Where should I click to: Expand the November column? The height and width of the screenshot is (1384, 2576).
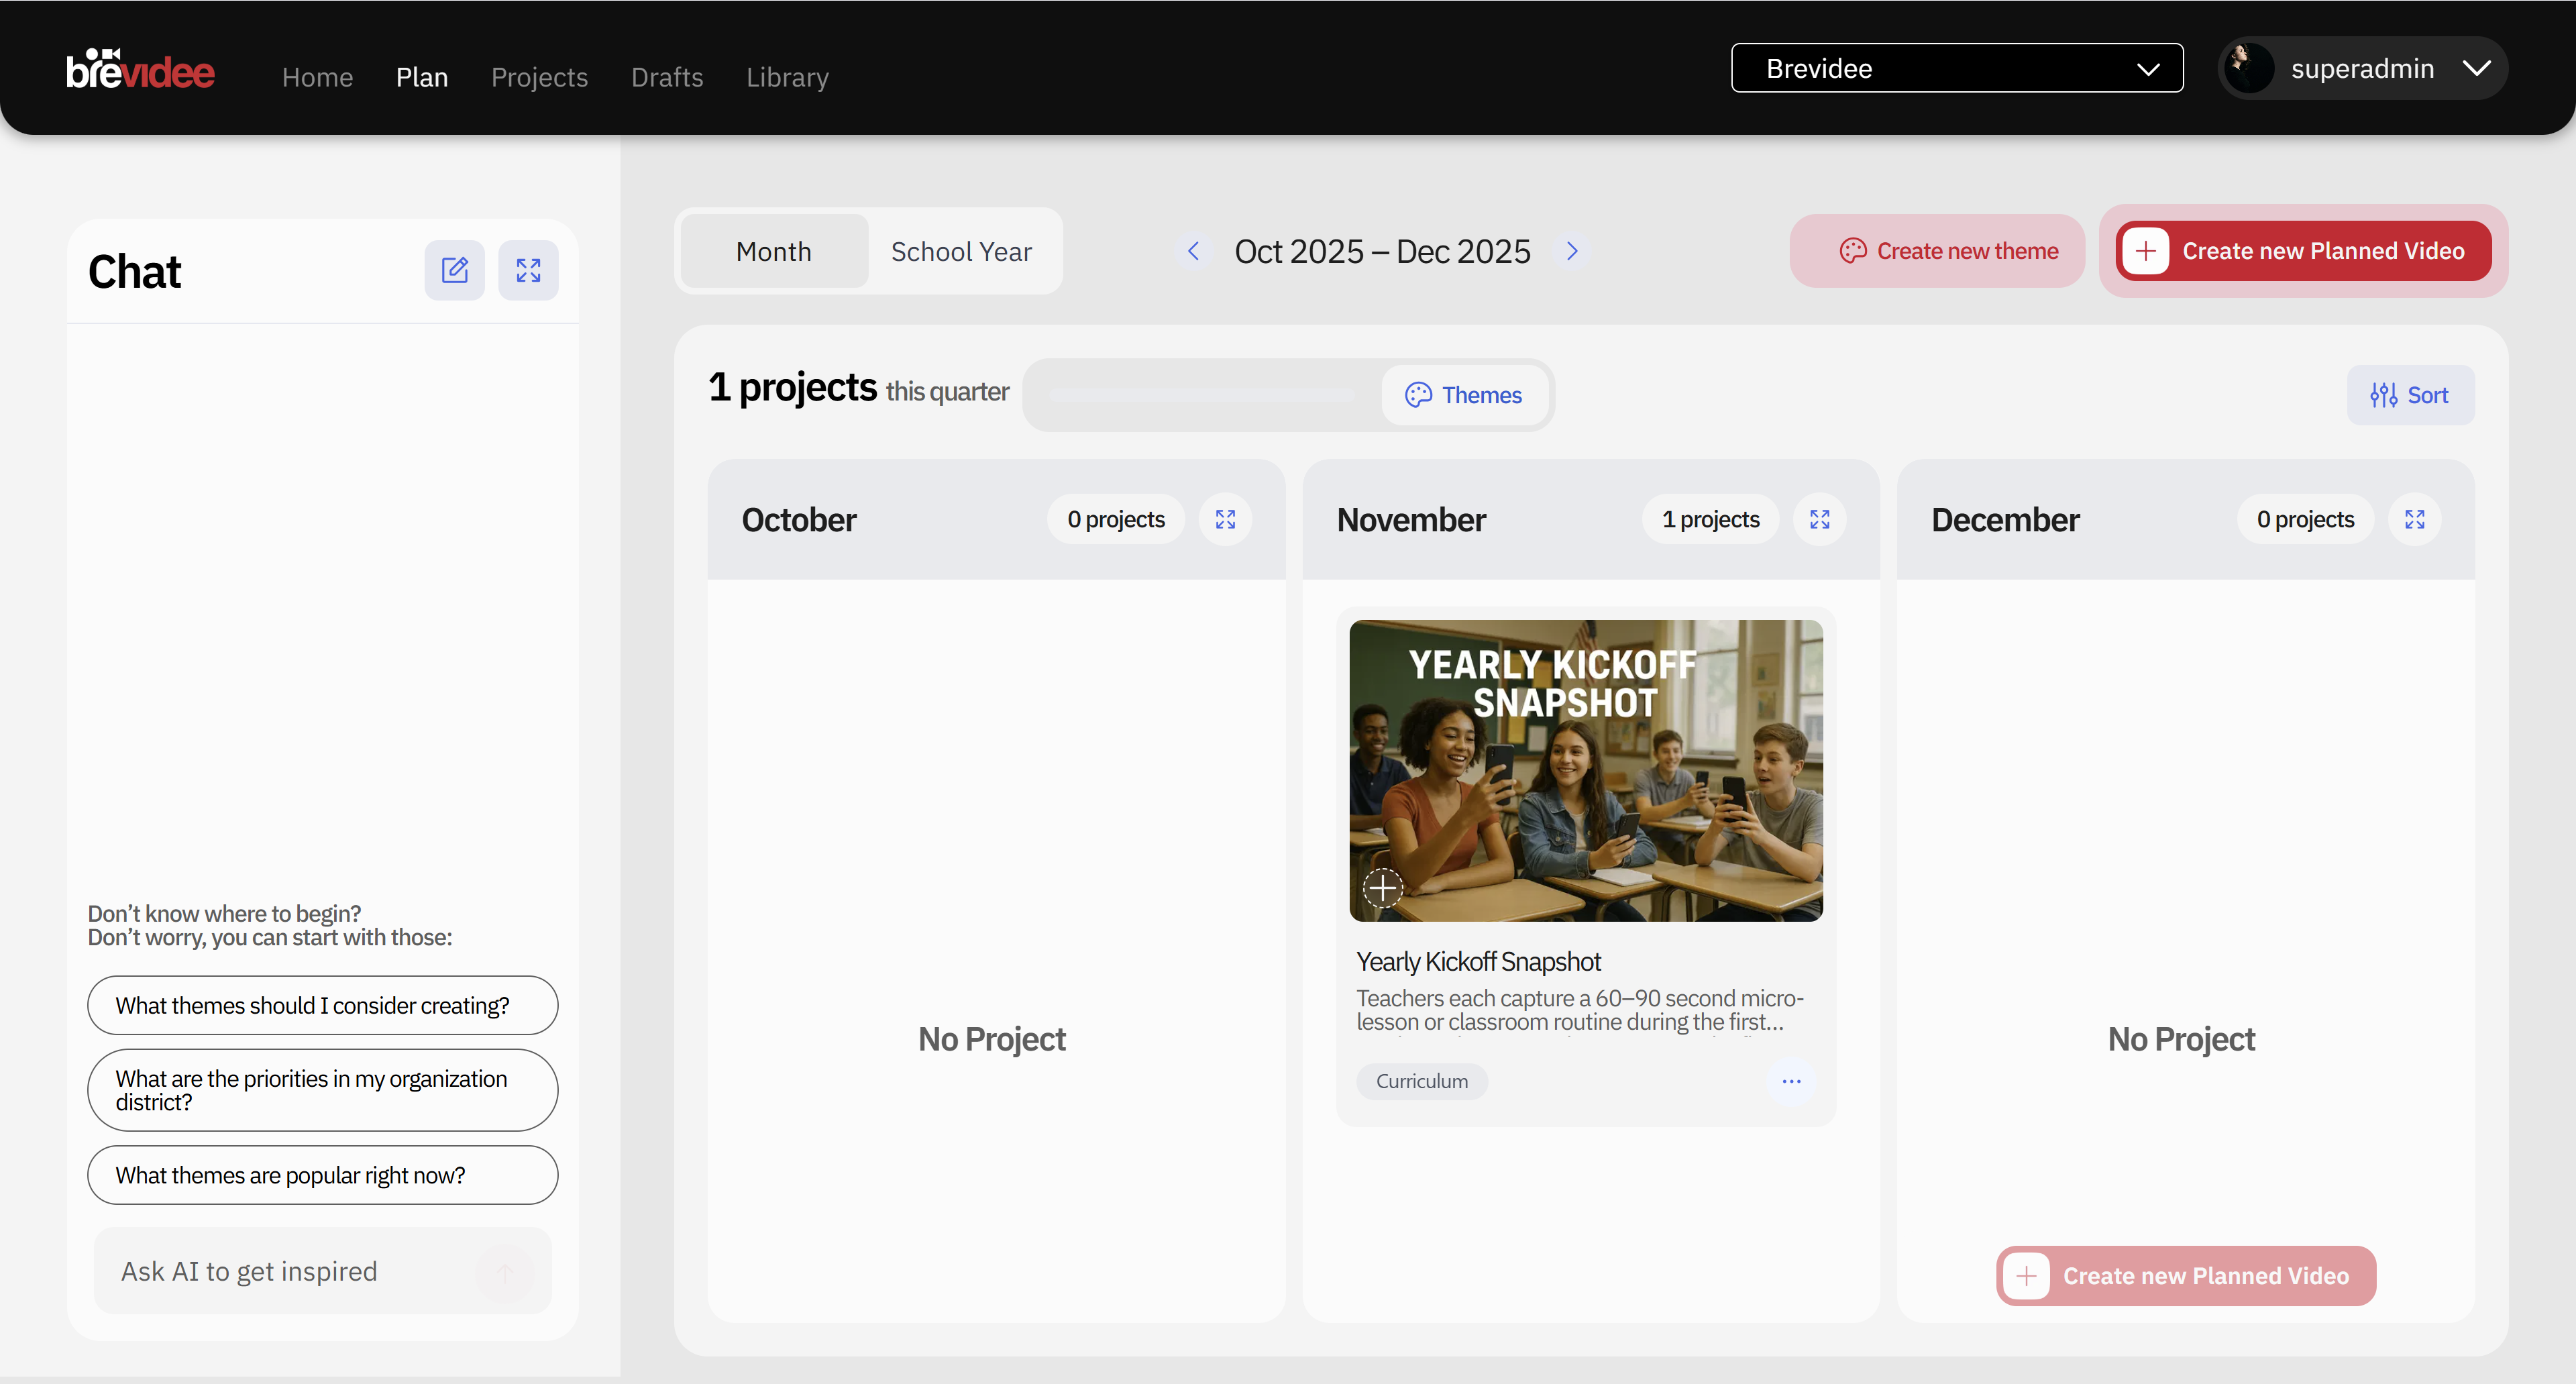(x=1819, y=519)
